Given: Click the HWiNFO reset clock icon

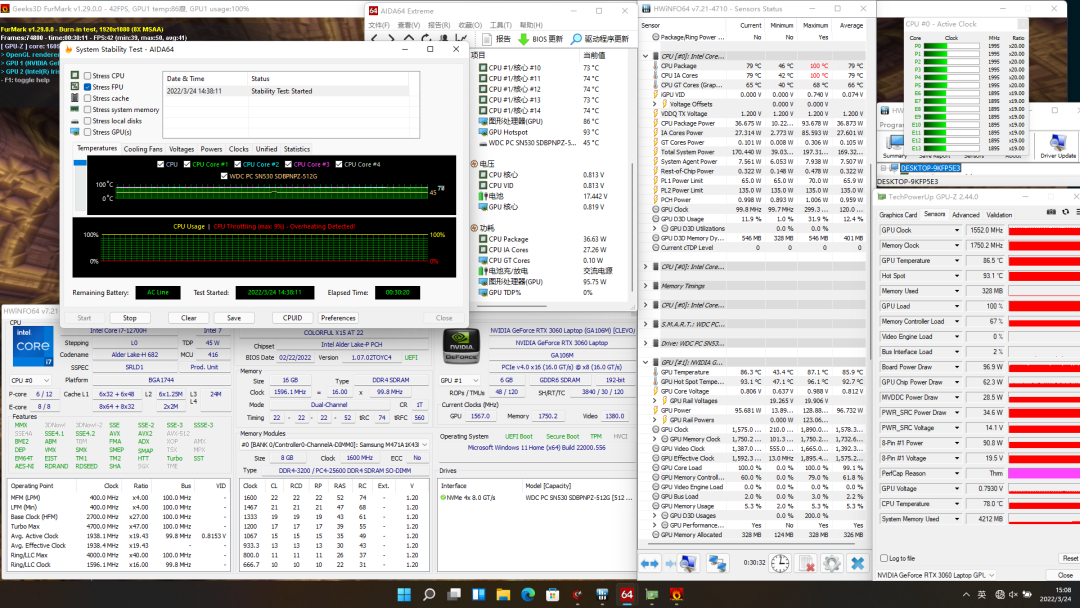Looking at the screenshot, I should click(x=780, y=564).
